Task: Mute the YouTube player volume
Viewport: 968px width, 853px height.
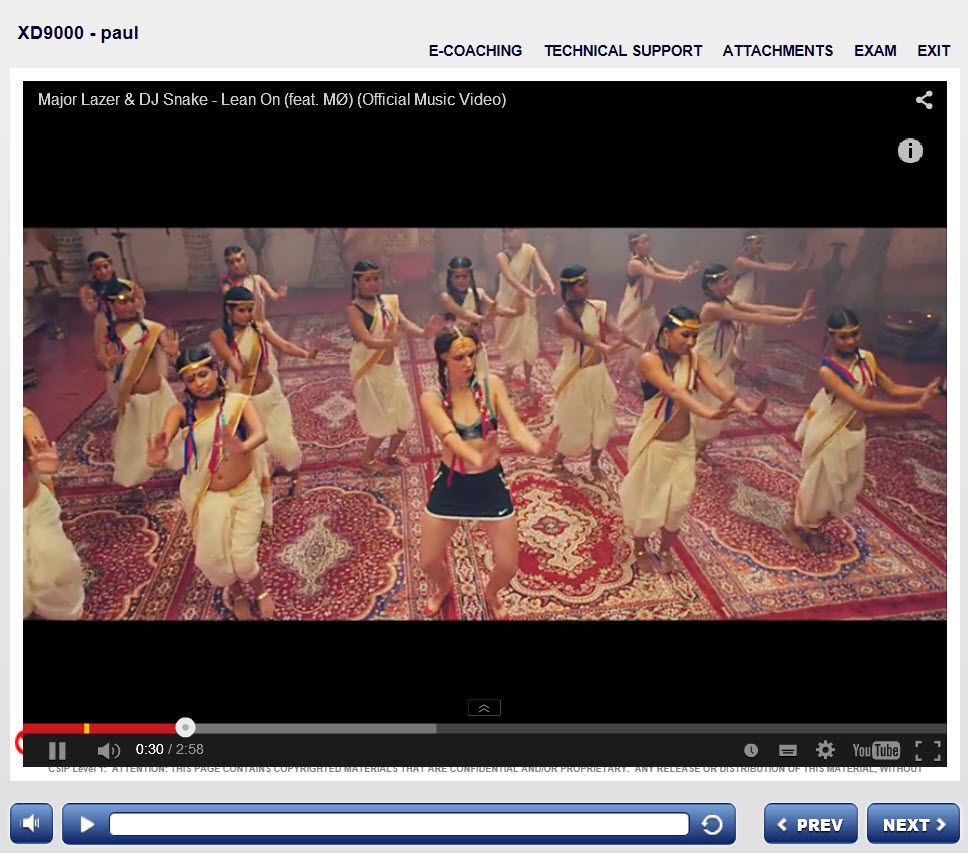Action: coord(108,750)
